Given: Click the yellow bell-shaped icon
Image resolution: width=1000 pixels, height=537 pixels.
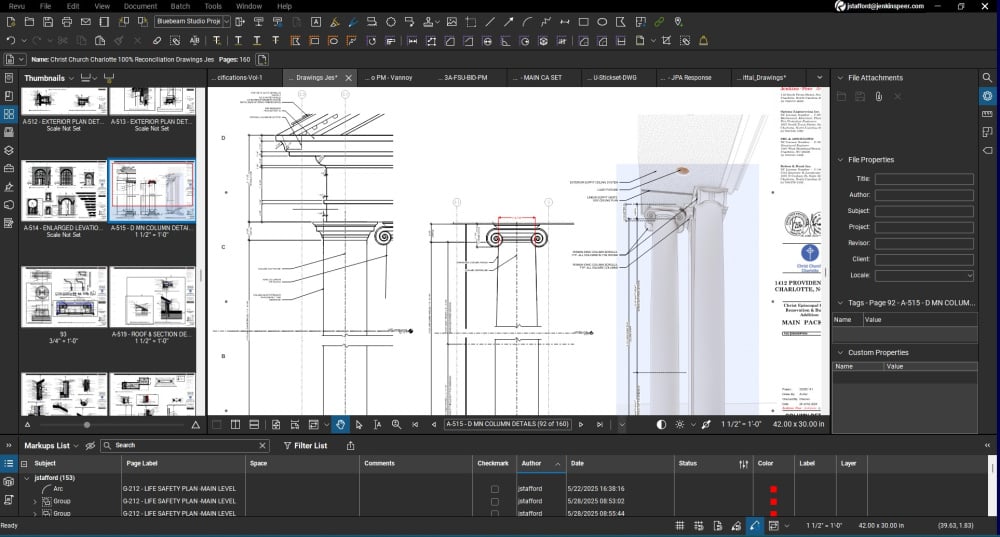Looking at the screenshot, I should [703, 41].
